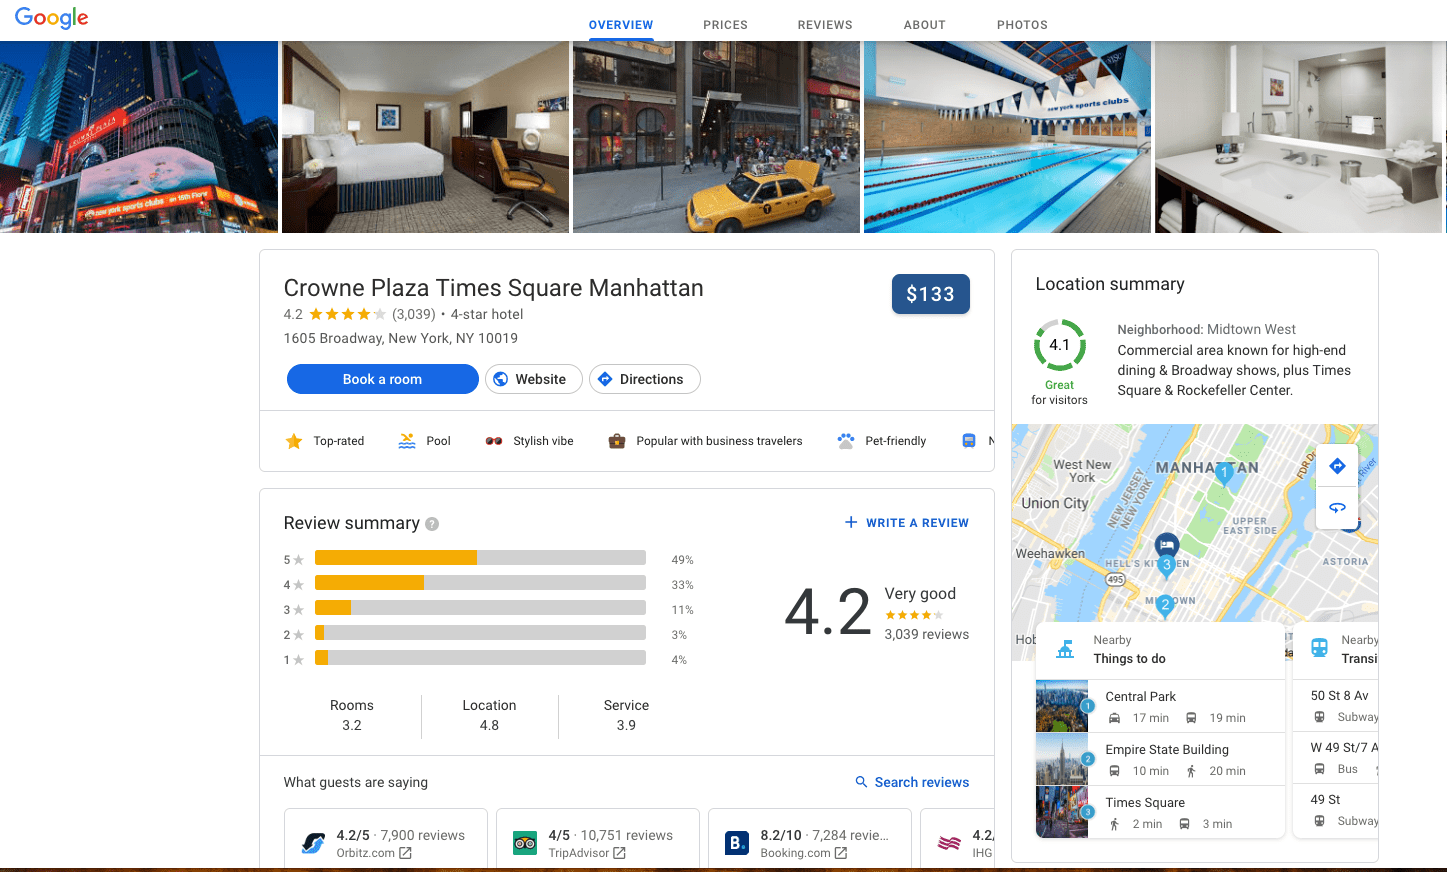1447x872 pixels.
Task: Click Search reviews link
Action: 912,782
